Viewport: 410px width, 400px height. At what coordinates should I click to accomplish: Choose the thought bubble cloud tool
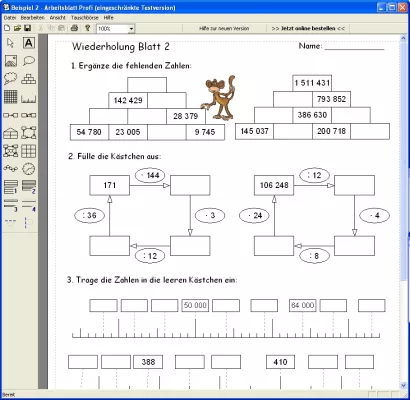[11, 78]
